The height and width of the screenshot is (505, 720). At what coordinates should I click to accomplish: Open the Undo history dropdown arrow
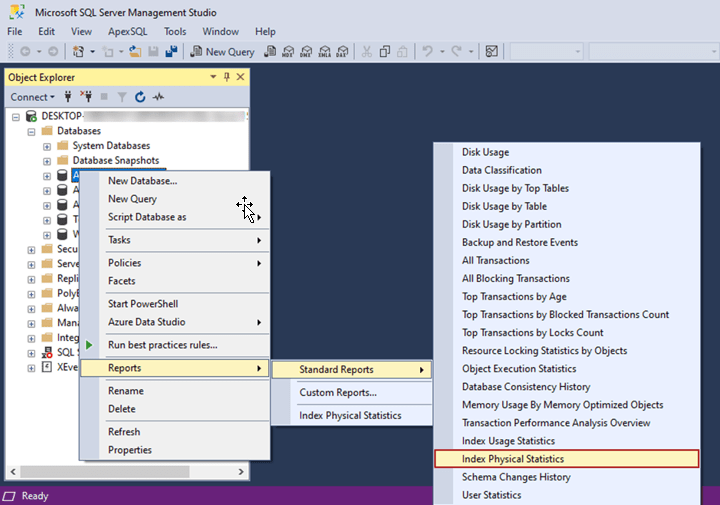click(x=442, y=52)
